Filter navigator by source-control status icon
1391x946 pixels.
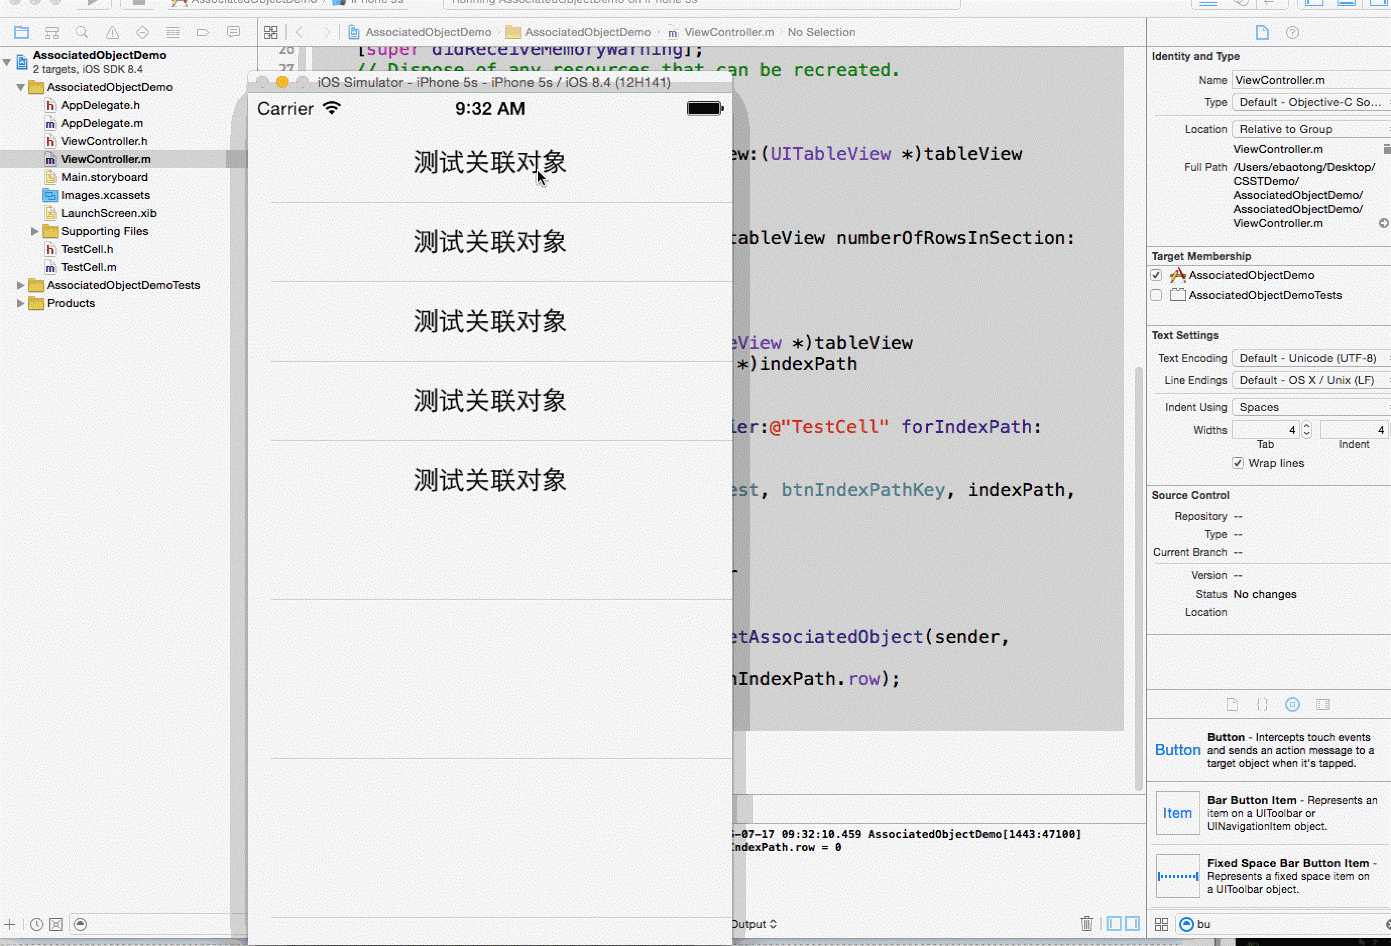tap(56, 924)
